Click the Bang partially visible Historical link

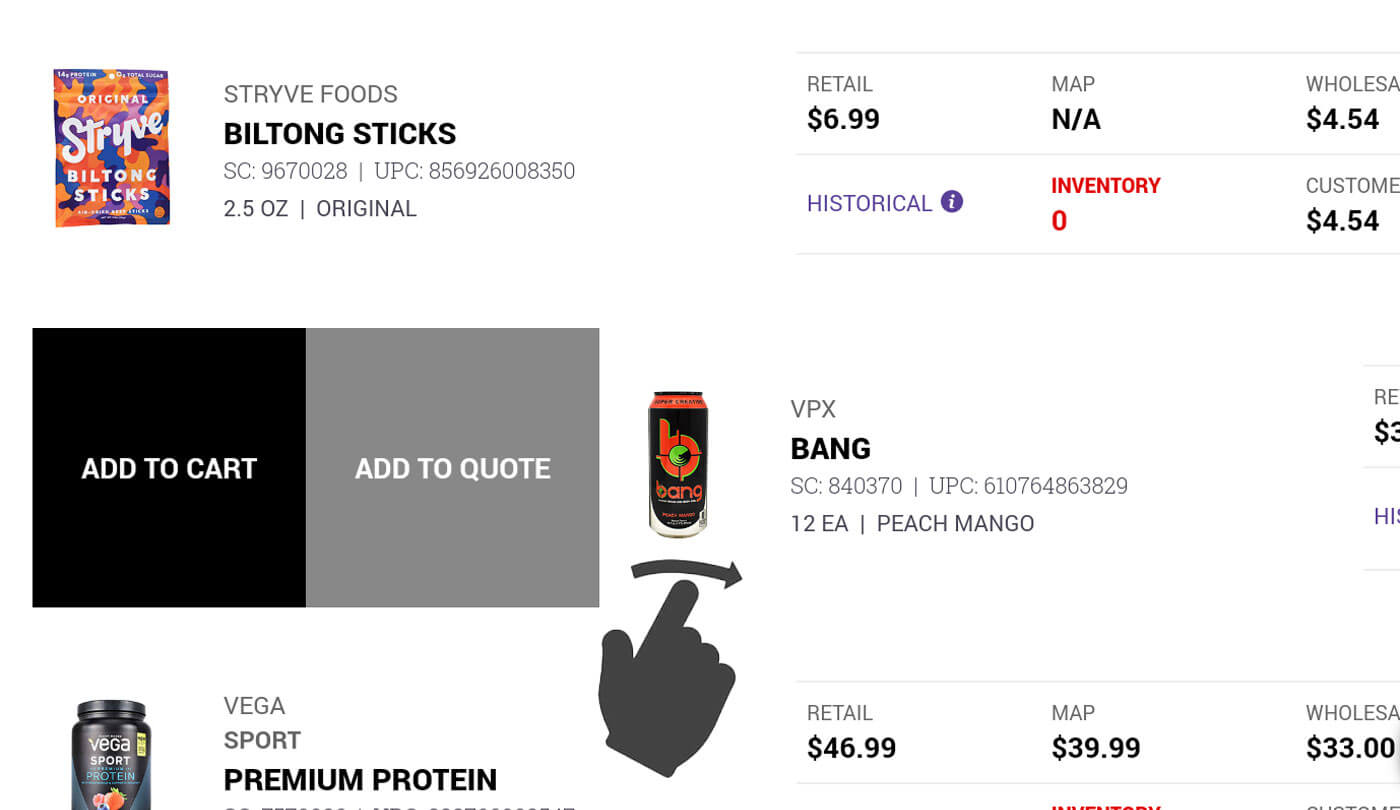tap(1386, 516)
